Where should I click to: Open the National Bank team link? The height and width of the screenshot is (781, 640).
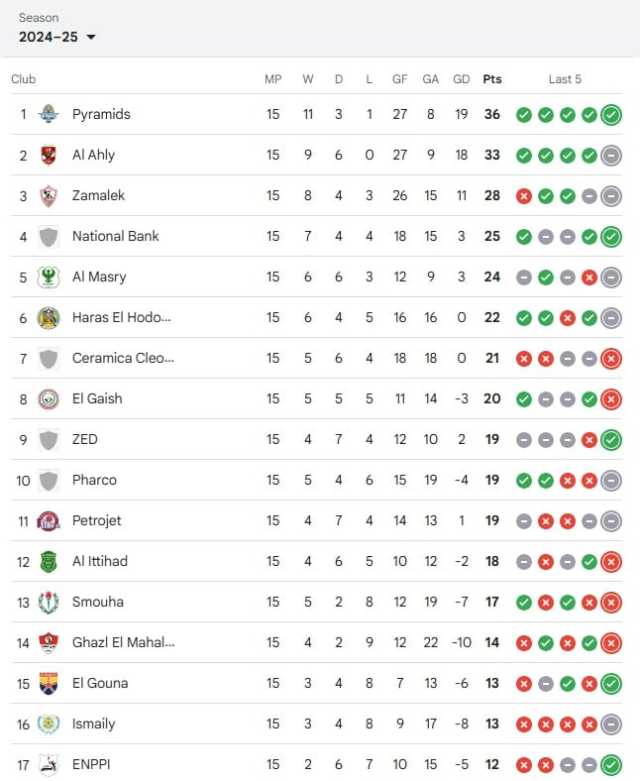(x=116, y=236)
